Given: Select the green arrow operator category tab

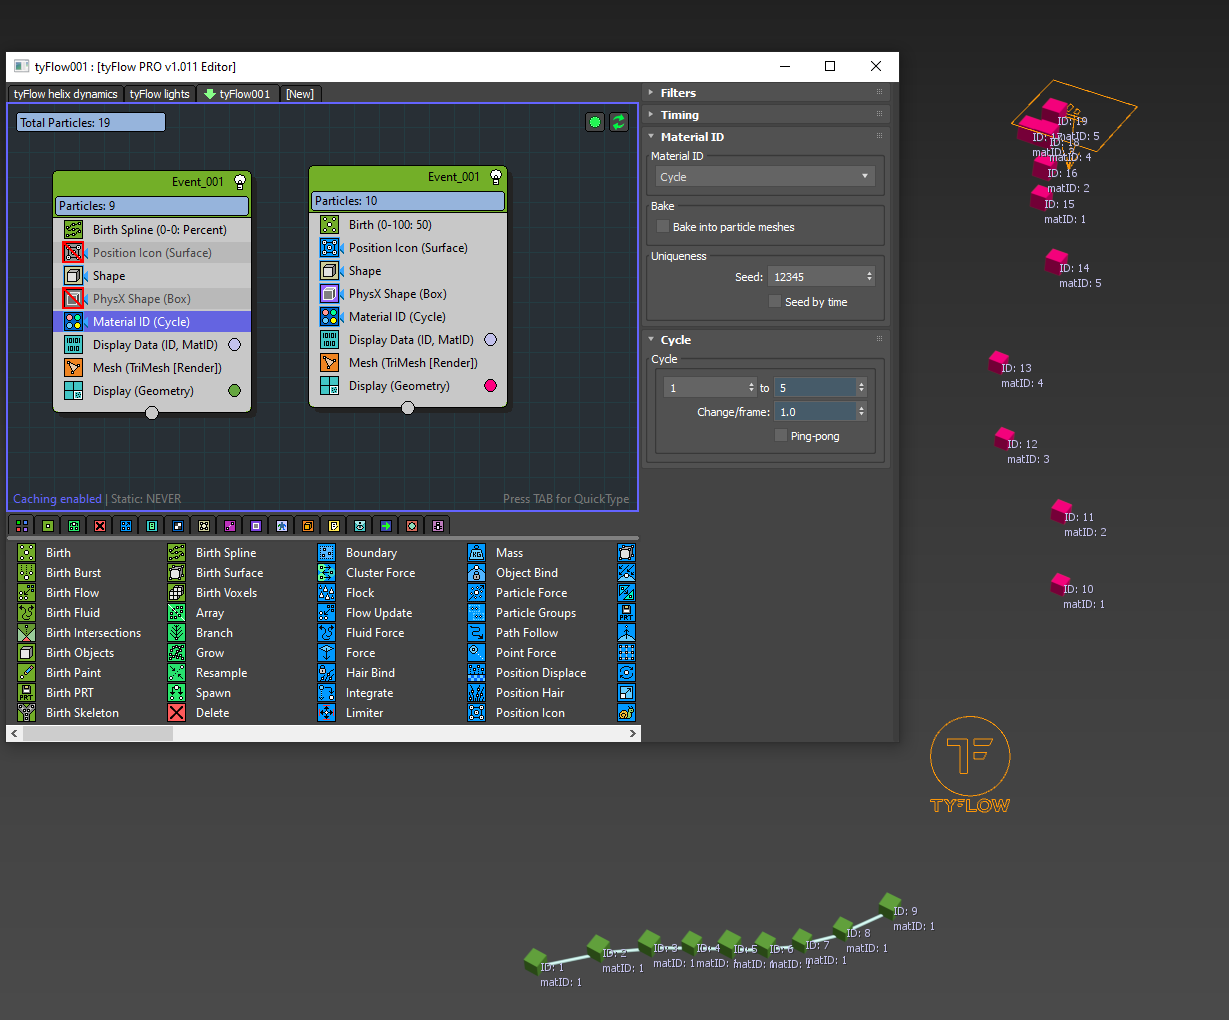Looking at the screenshot, I should pyautogui.click(x=386, y=526).
